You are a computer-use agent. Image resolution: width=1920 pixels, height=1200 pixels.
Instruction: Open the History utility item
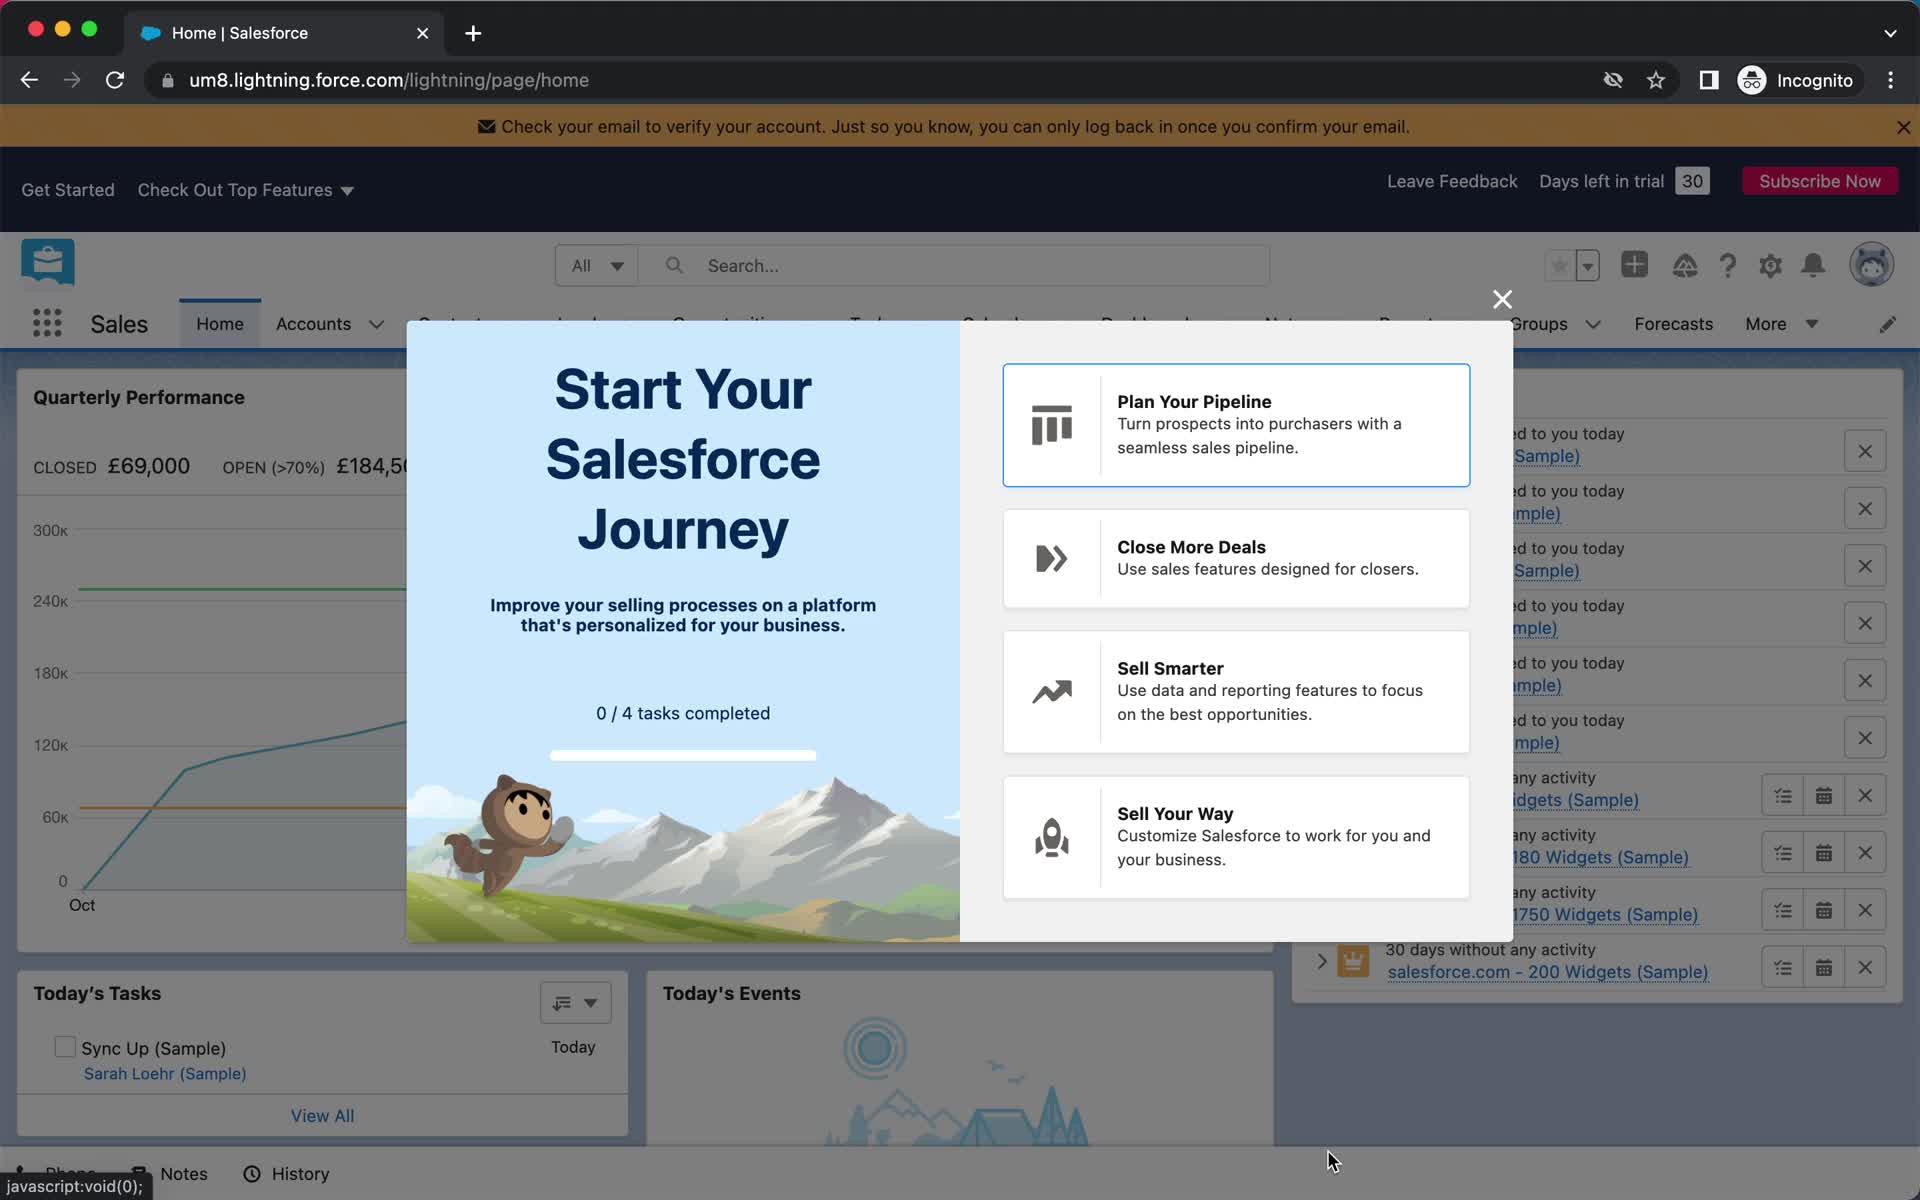287,1174
